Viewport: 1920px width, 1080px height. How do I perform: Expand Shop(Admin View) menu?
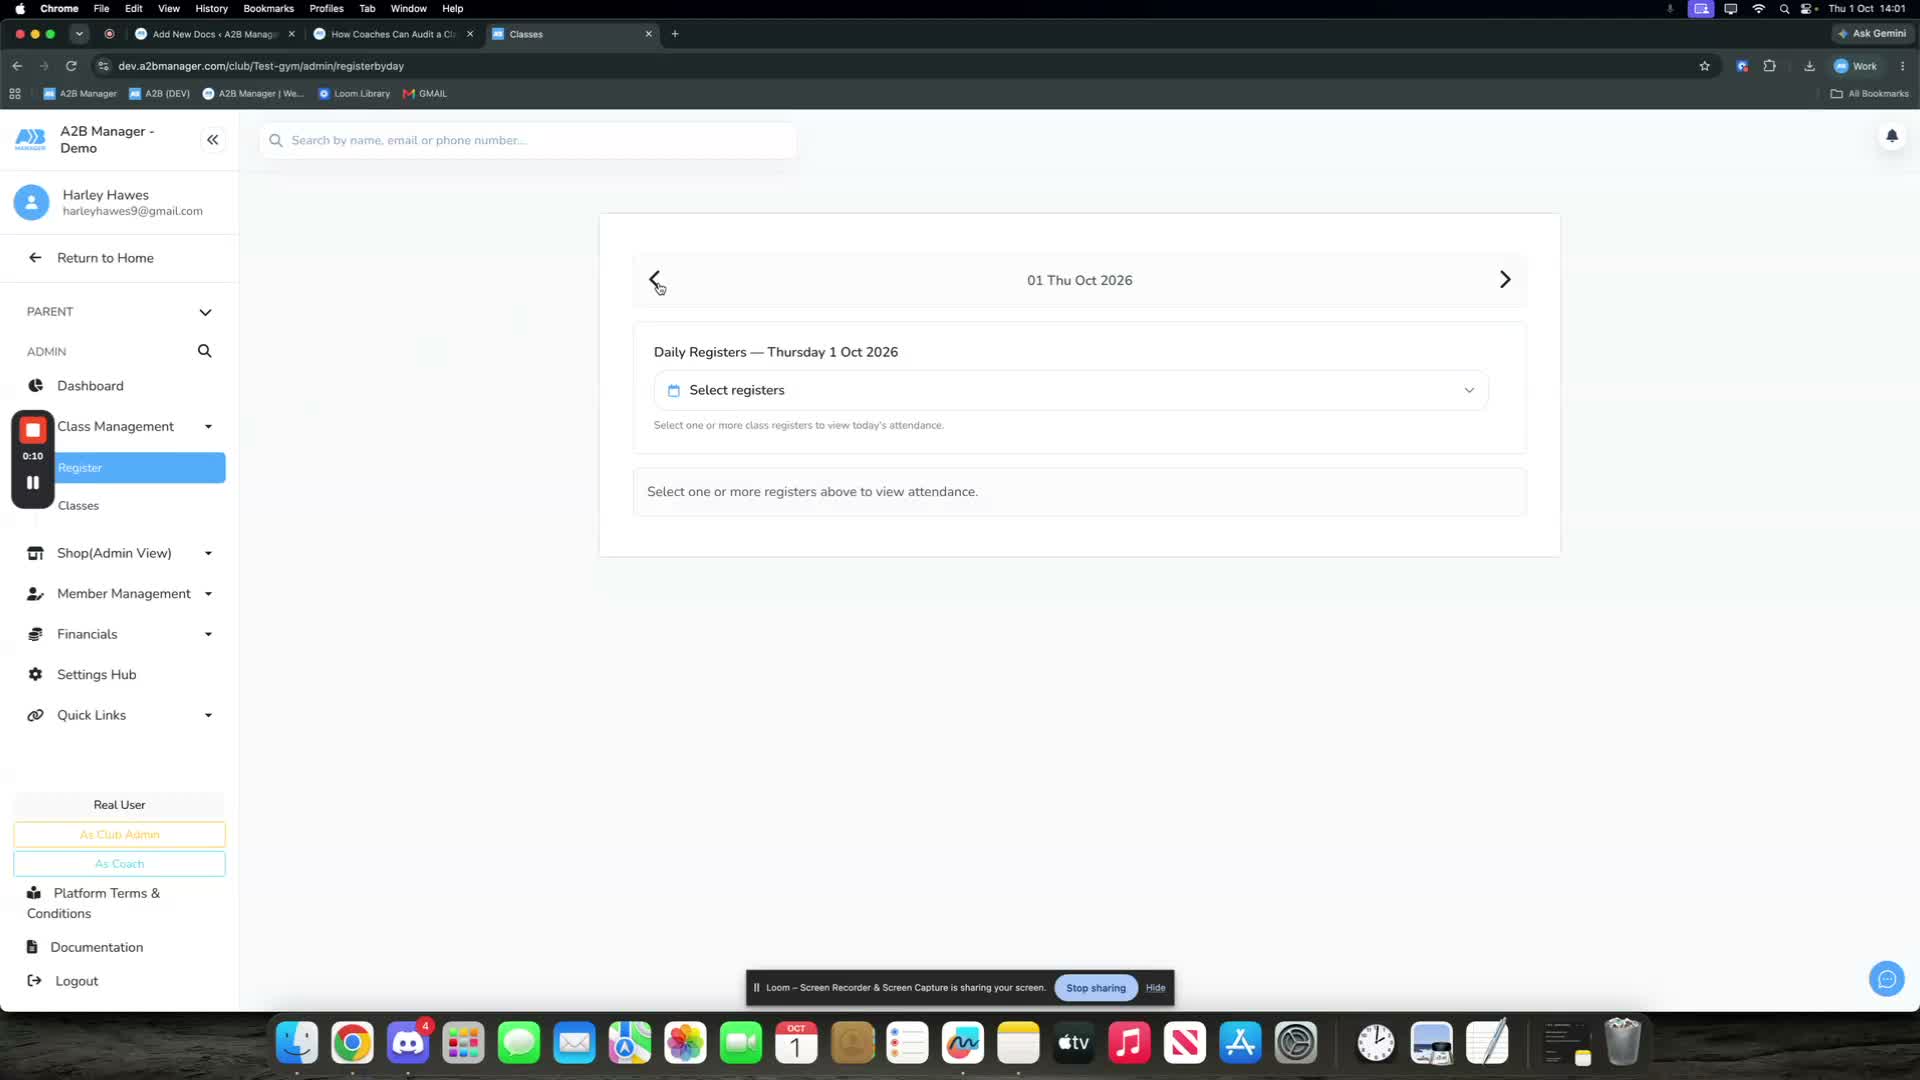pyautogui.click(x=208, y=553)
